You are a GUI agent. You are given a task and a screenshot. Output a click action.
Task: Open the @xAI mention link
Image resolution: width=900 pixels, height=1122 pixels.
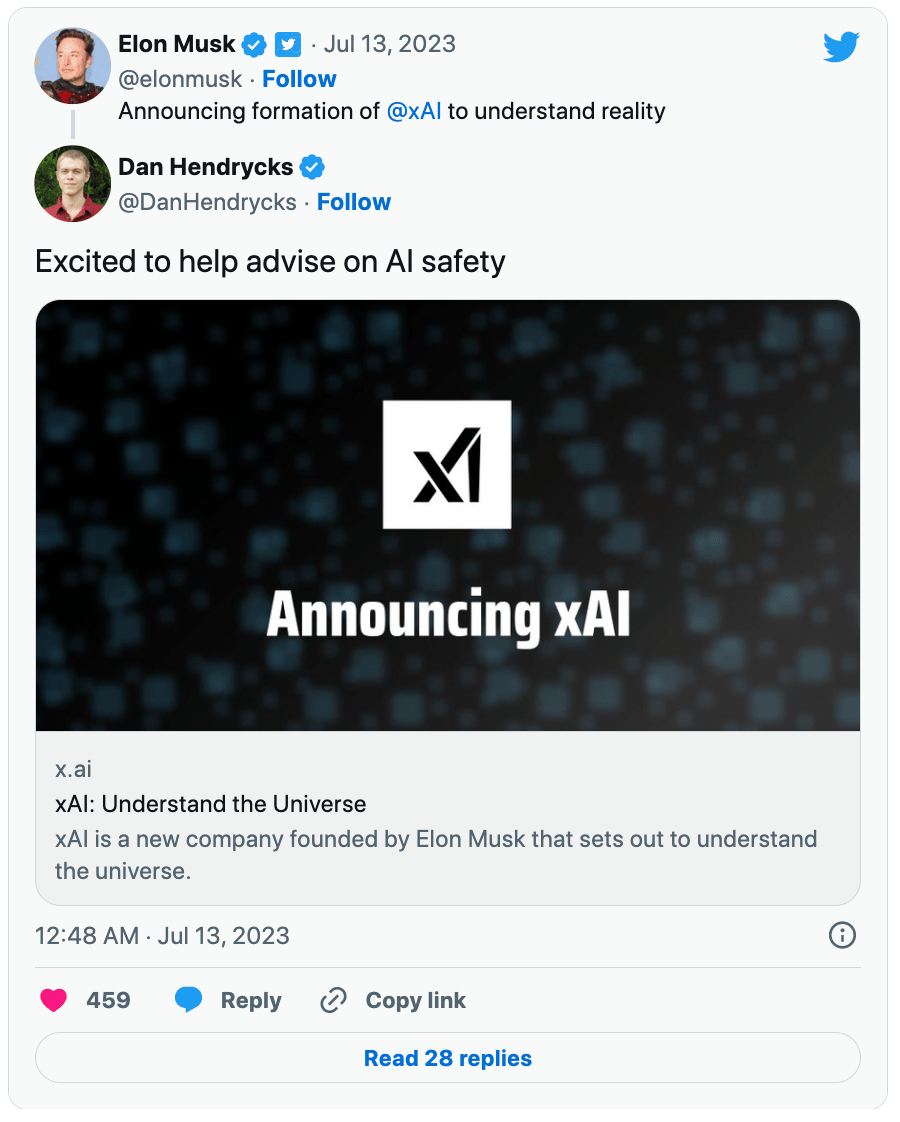pos(414,111)
